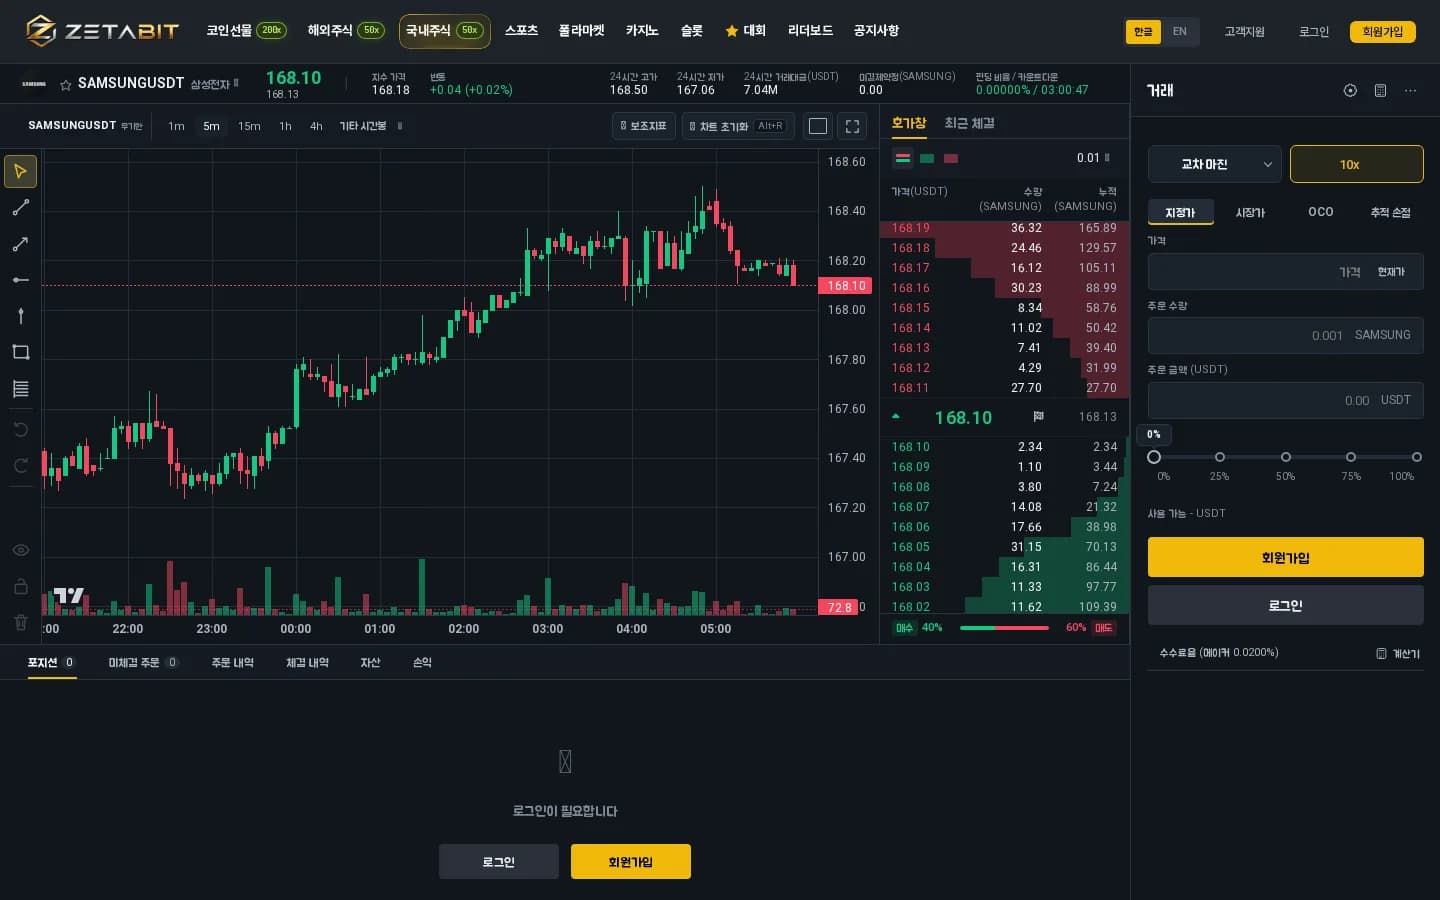Click the redo arrow in chart toolbar
Image resolution: width=1440 pixels, height=900 pixels.
coord(21,465)
